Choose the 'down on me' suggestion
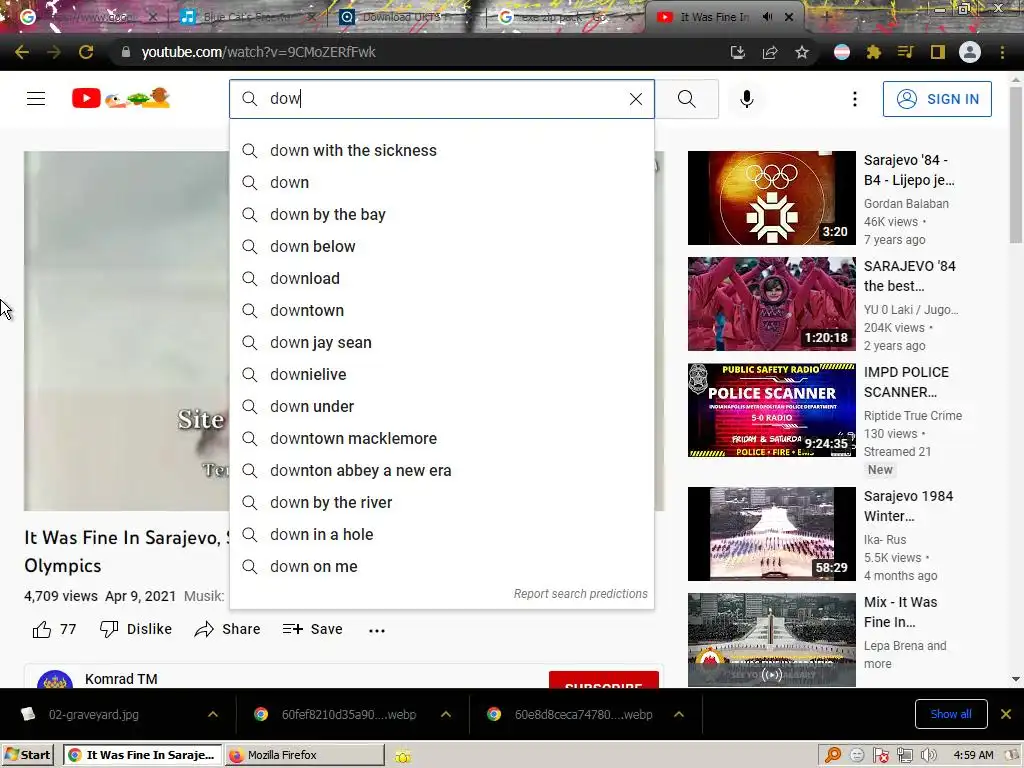The height and width of the screenshot is (768, 1024). click(x=441, y=566)
